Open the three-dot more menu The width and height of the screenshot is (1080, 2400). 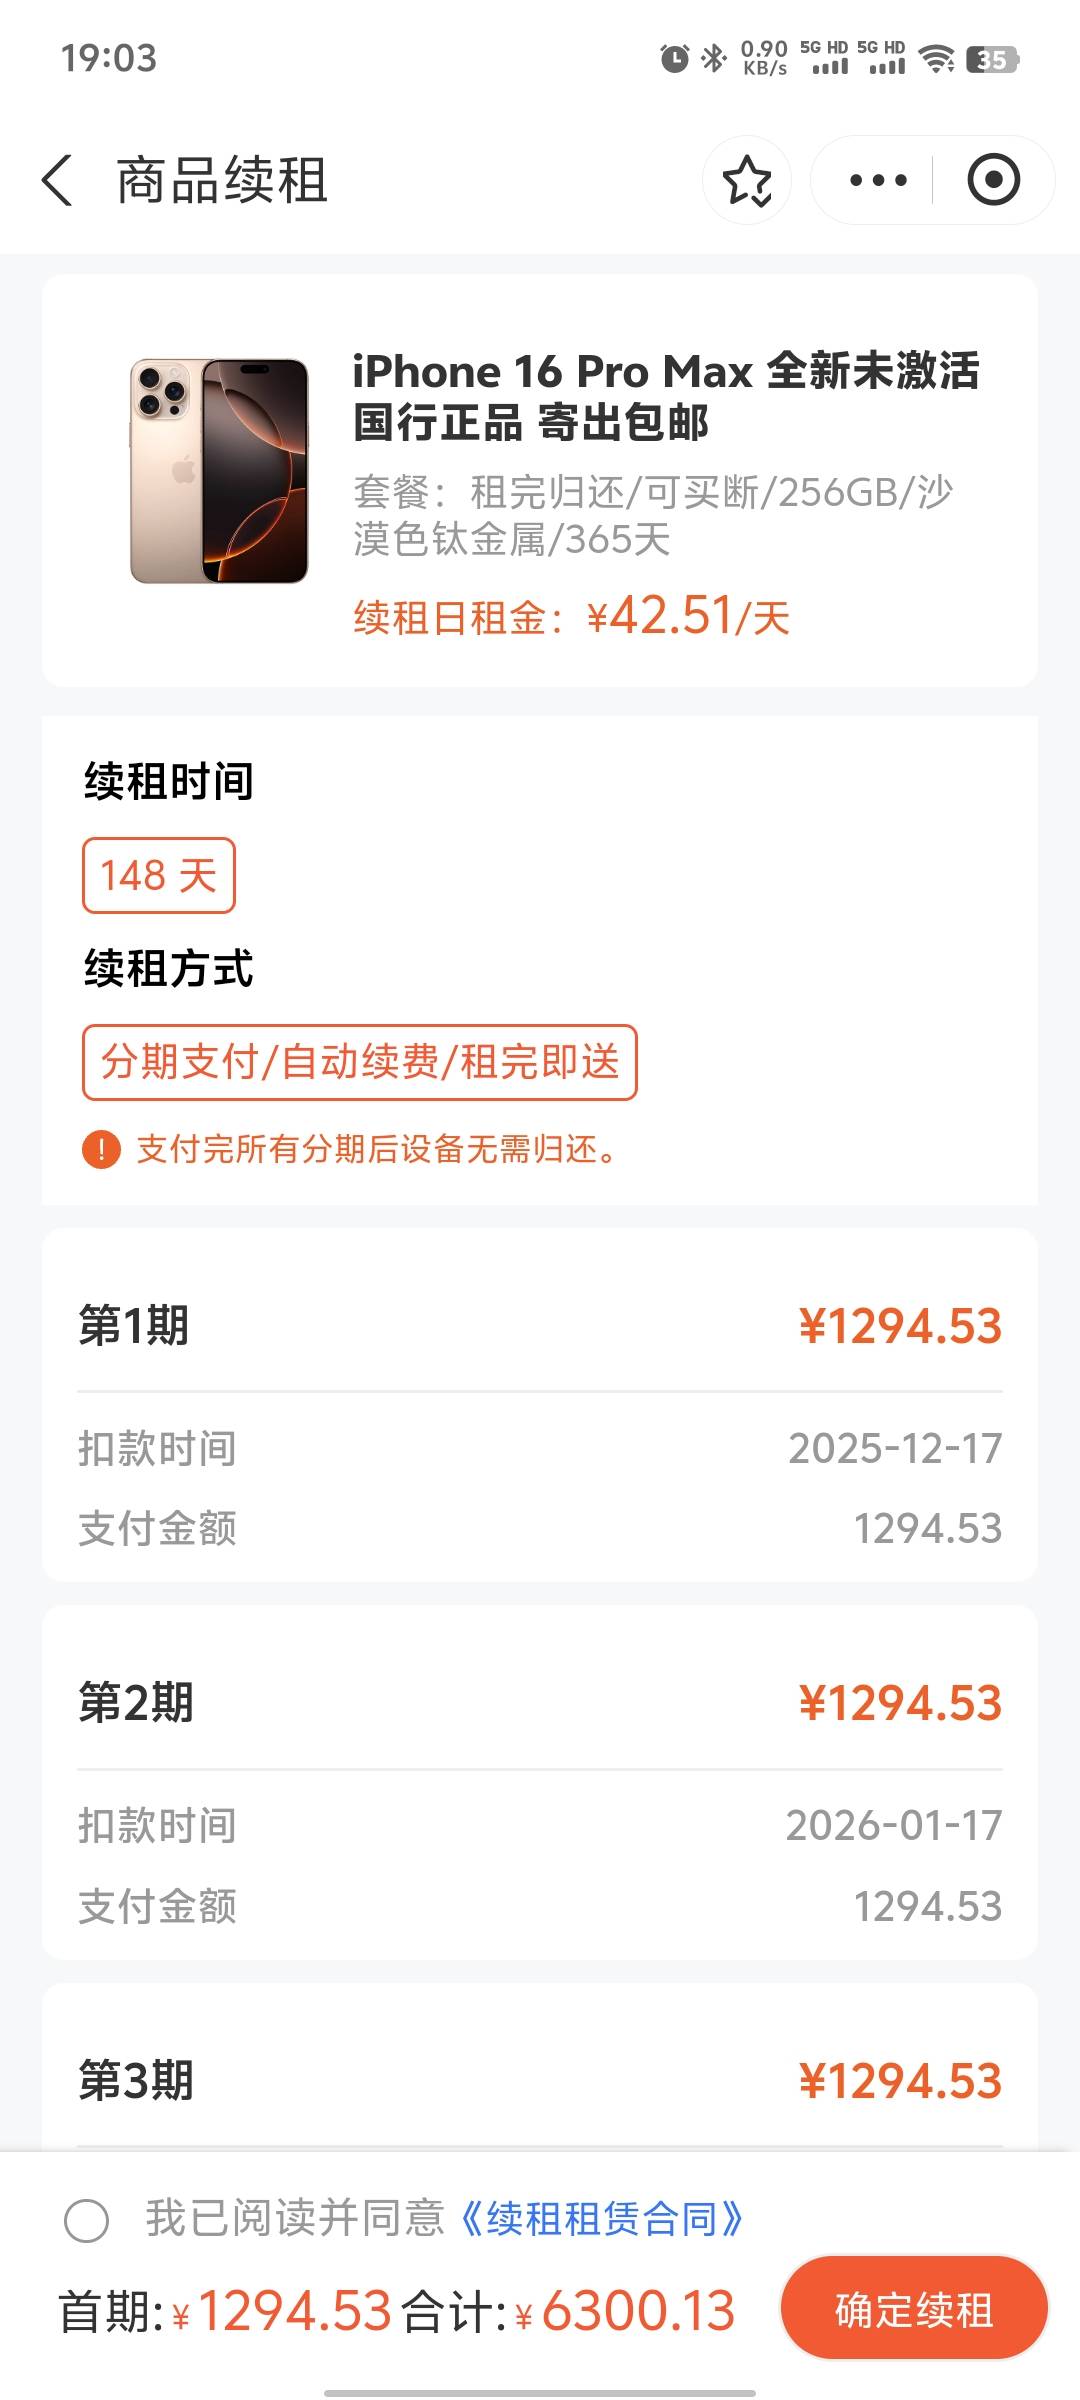(877, 181)
